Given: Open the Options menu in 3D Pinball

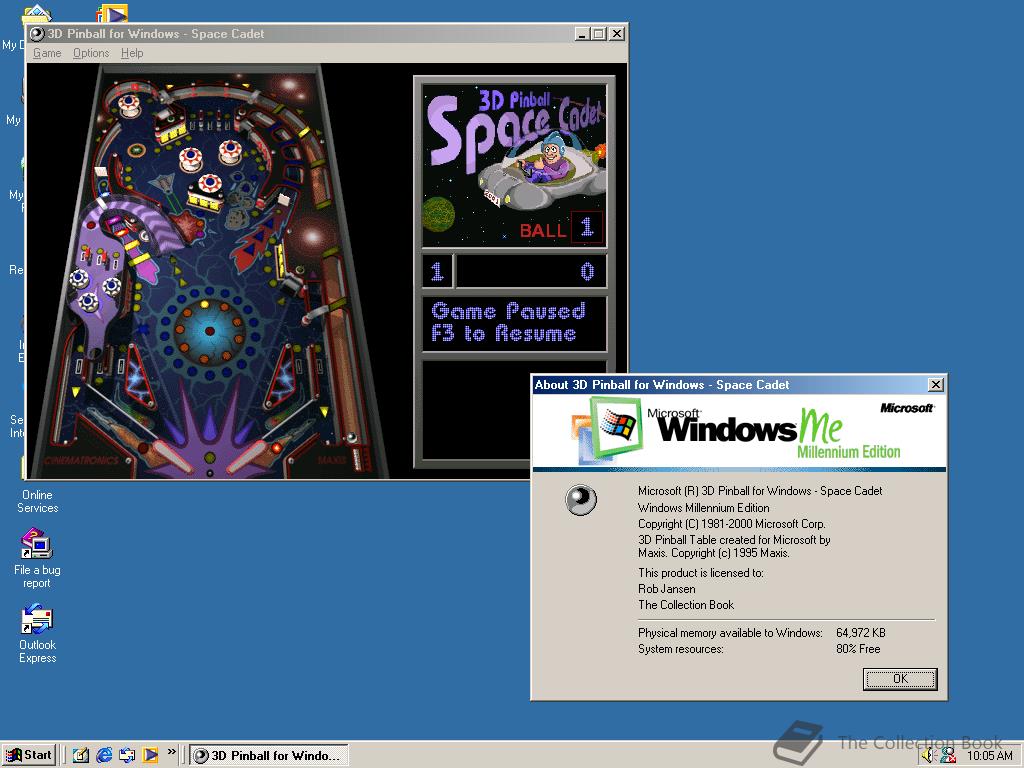Looking at the screenshot, I should [x=91, y=53].
